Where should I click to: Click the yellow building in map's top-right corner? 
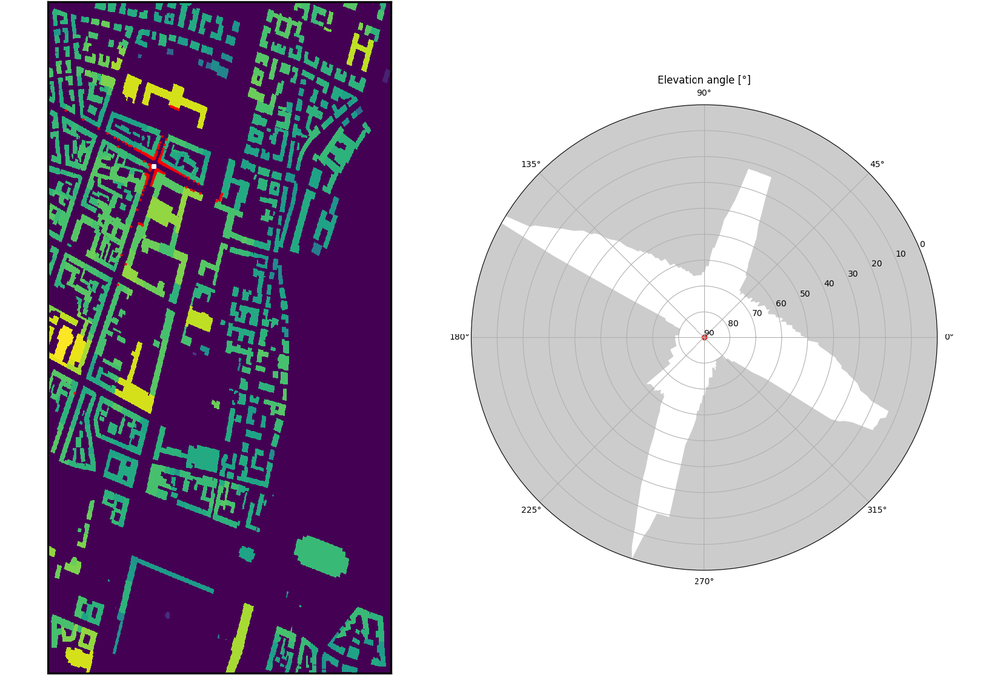(x=361, y=50)
